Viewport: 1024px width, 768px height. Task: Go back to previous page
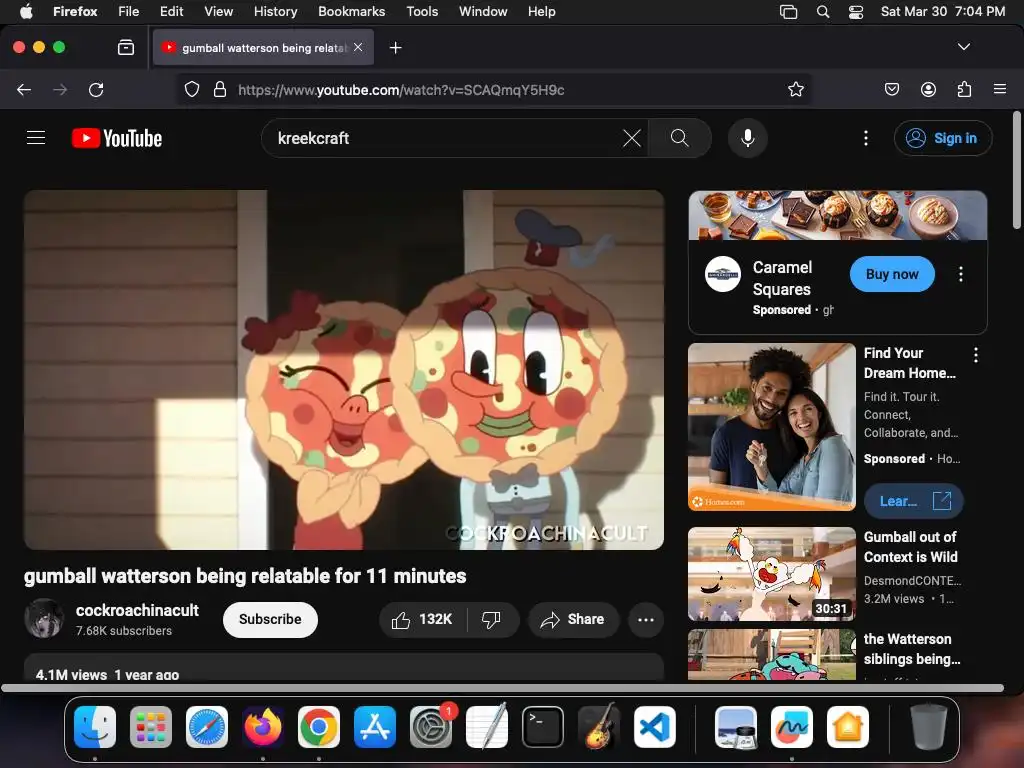pos(24,89)
